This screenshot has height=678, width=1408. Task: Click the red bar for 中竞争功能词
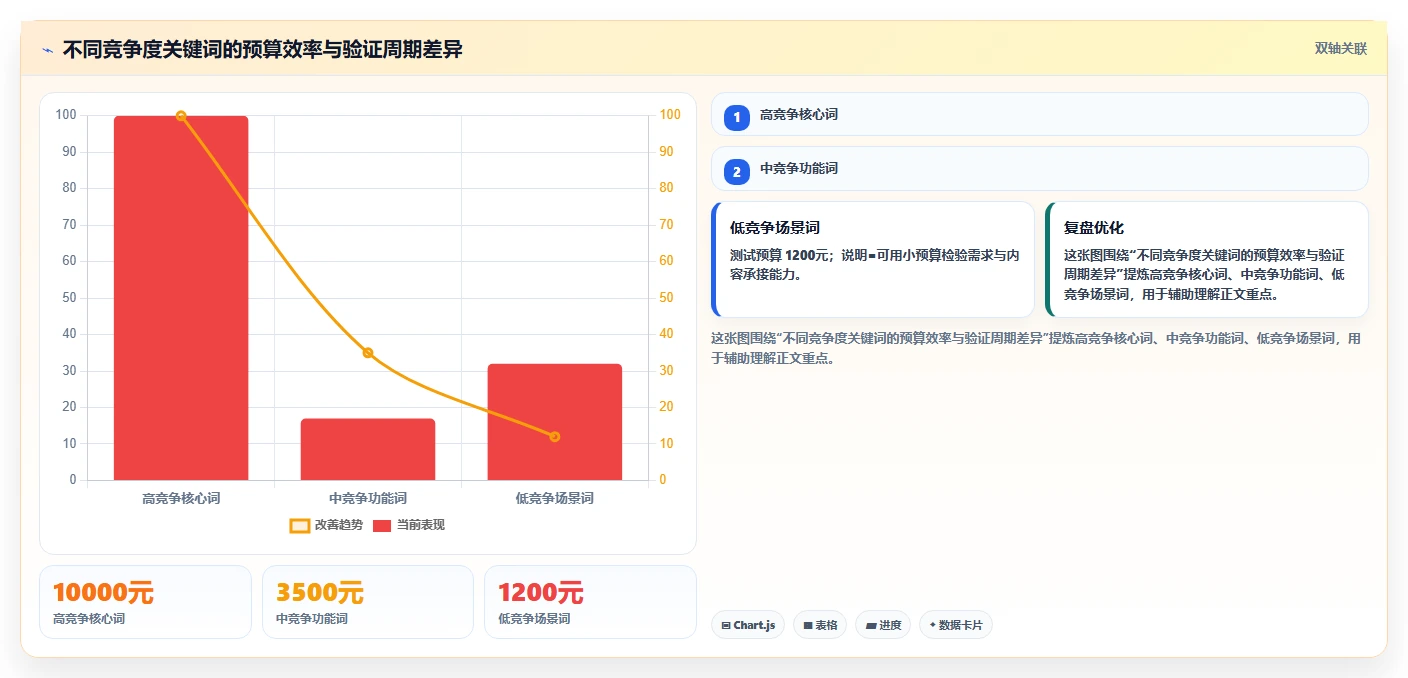coord(368,449)
